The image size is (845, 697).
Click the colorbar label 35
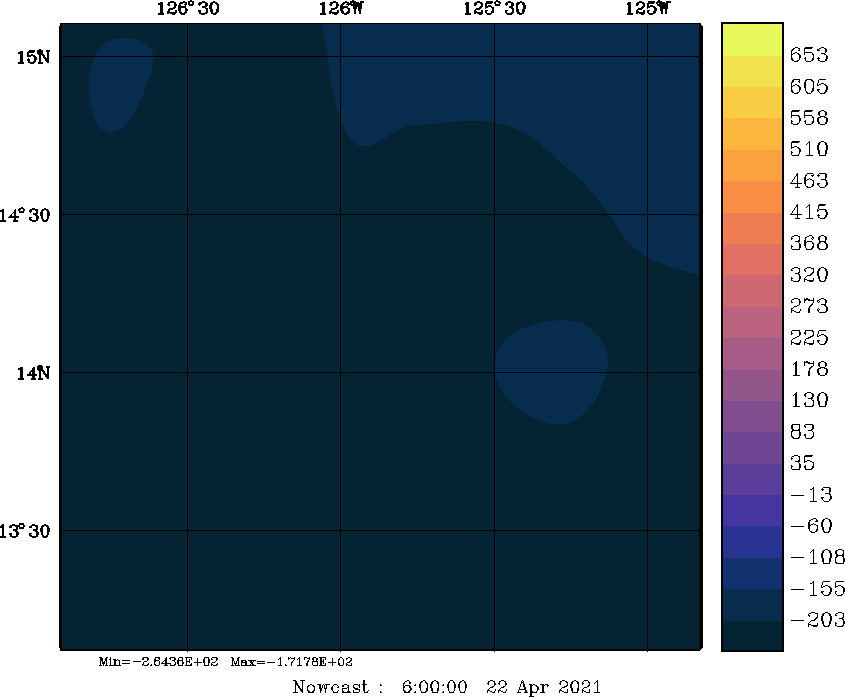click(802, 463)
